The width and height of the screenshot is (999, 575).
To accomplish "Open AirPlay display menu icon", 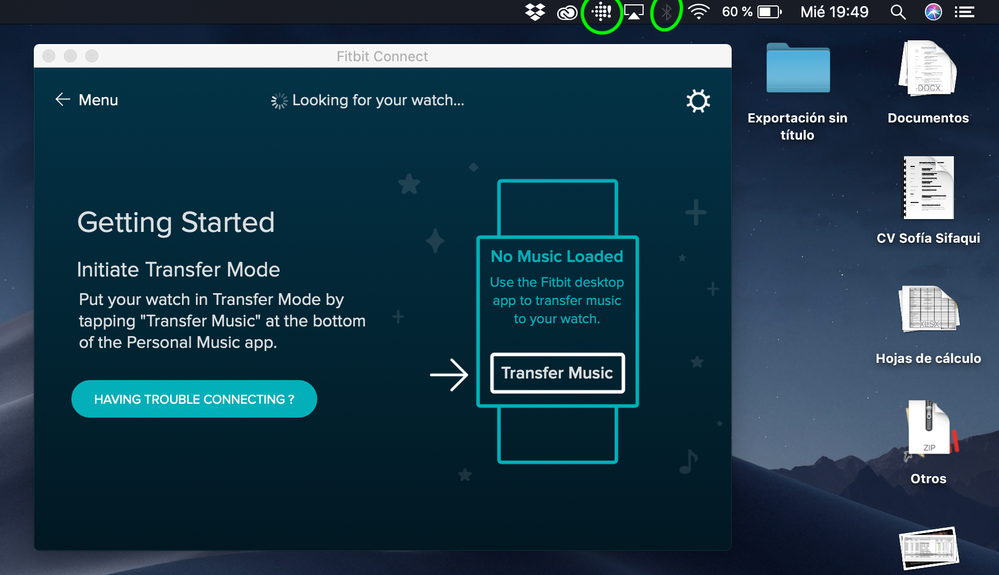I will pyautogui.click(x=634, y=11).
